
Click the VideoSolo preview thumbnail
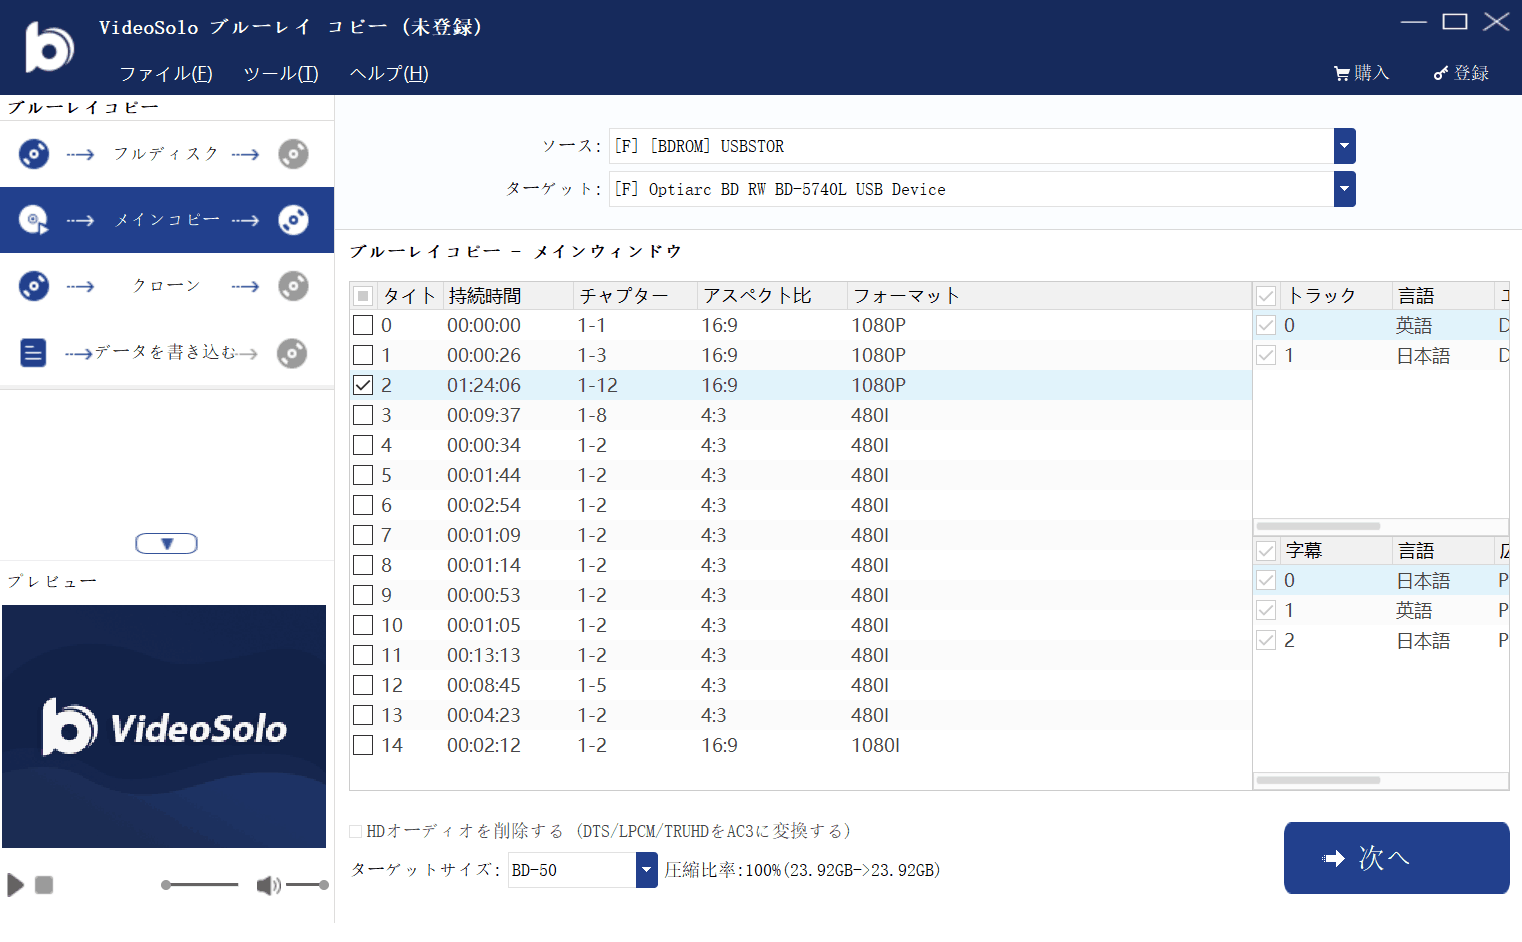click(164, 727)
